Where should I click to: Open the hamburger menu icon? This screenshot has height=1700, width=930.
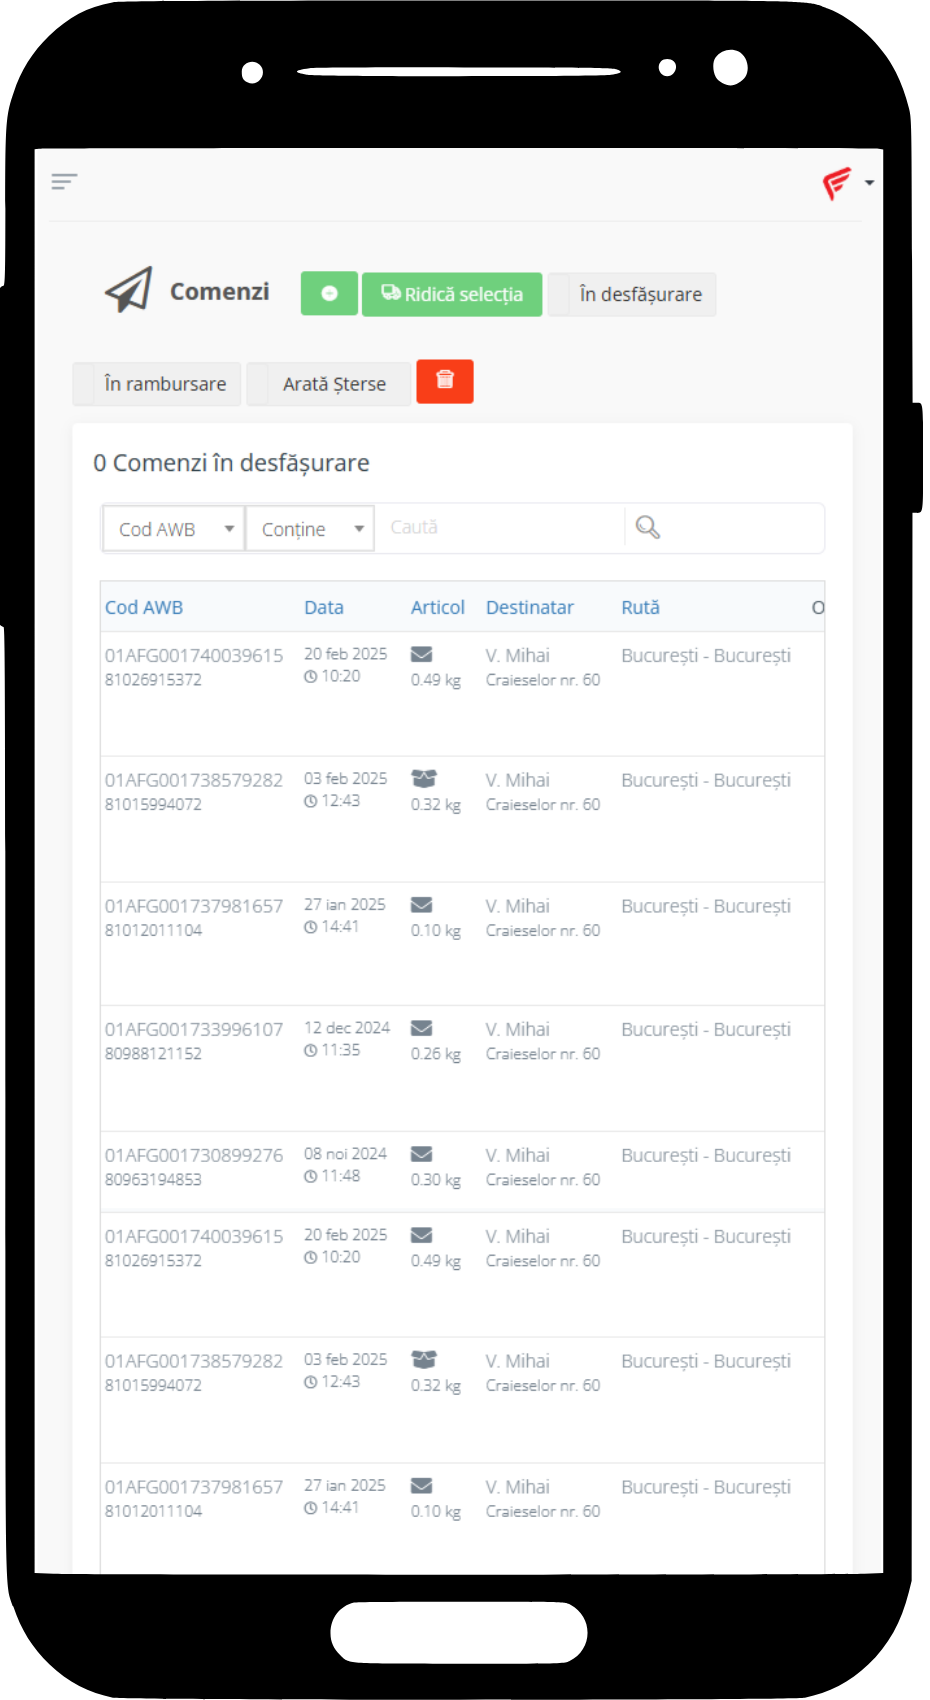(x=64, y=181)
